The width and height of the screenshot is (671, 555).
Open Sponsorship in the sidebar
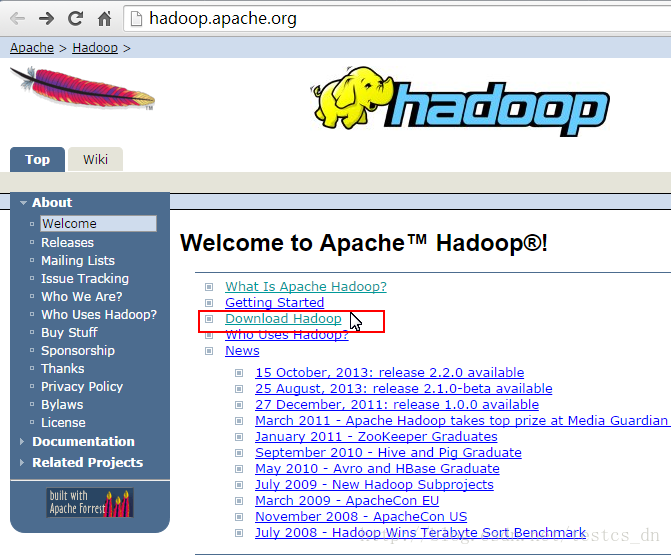click(x=78, y=350)
